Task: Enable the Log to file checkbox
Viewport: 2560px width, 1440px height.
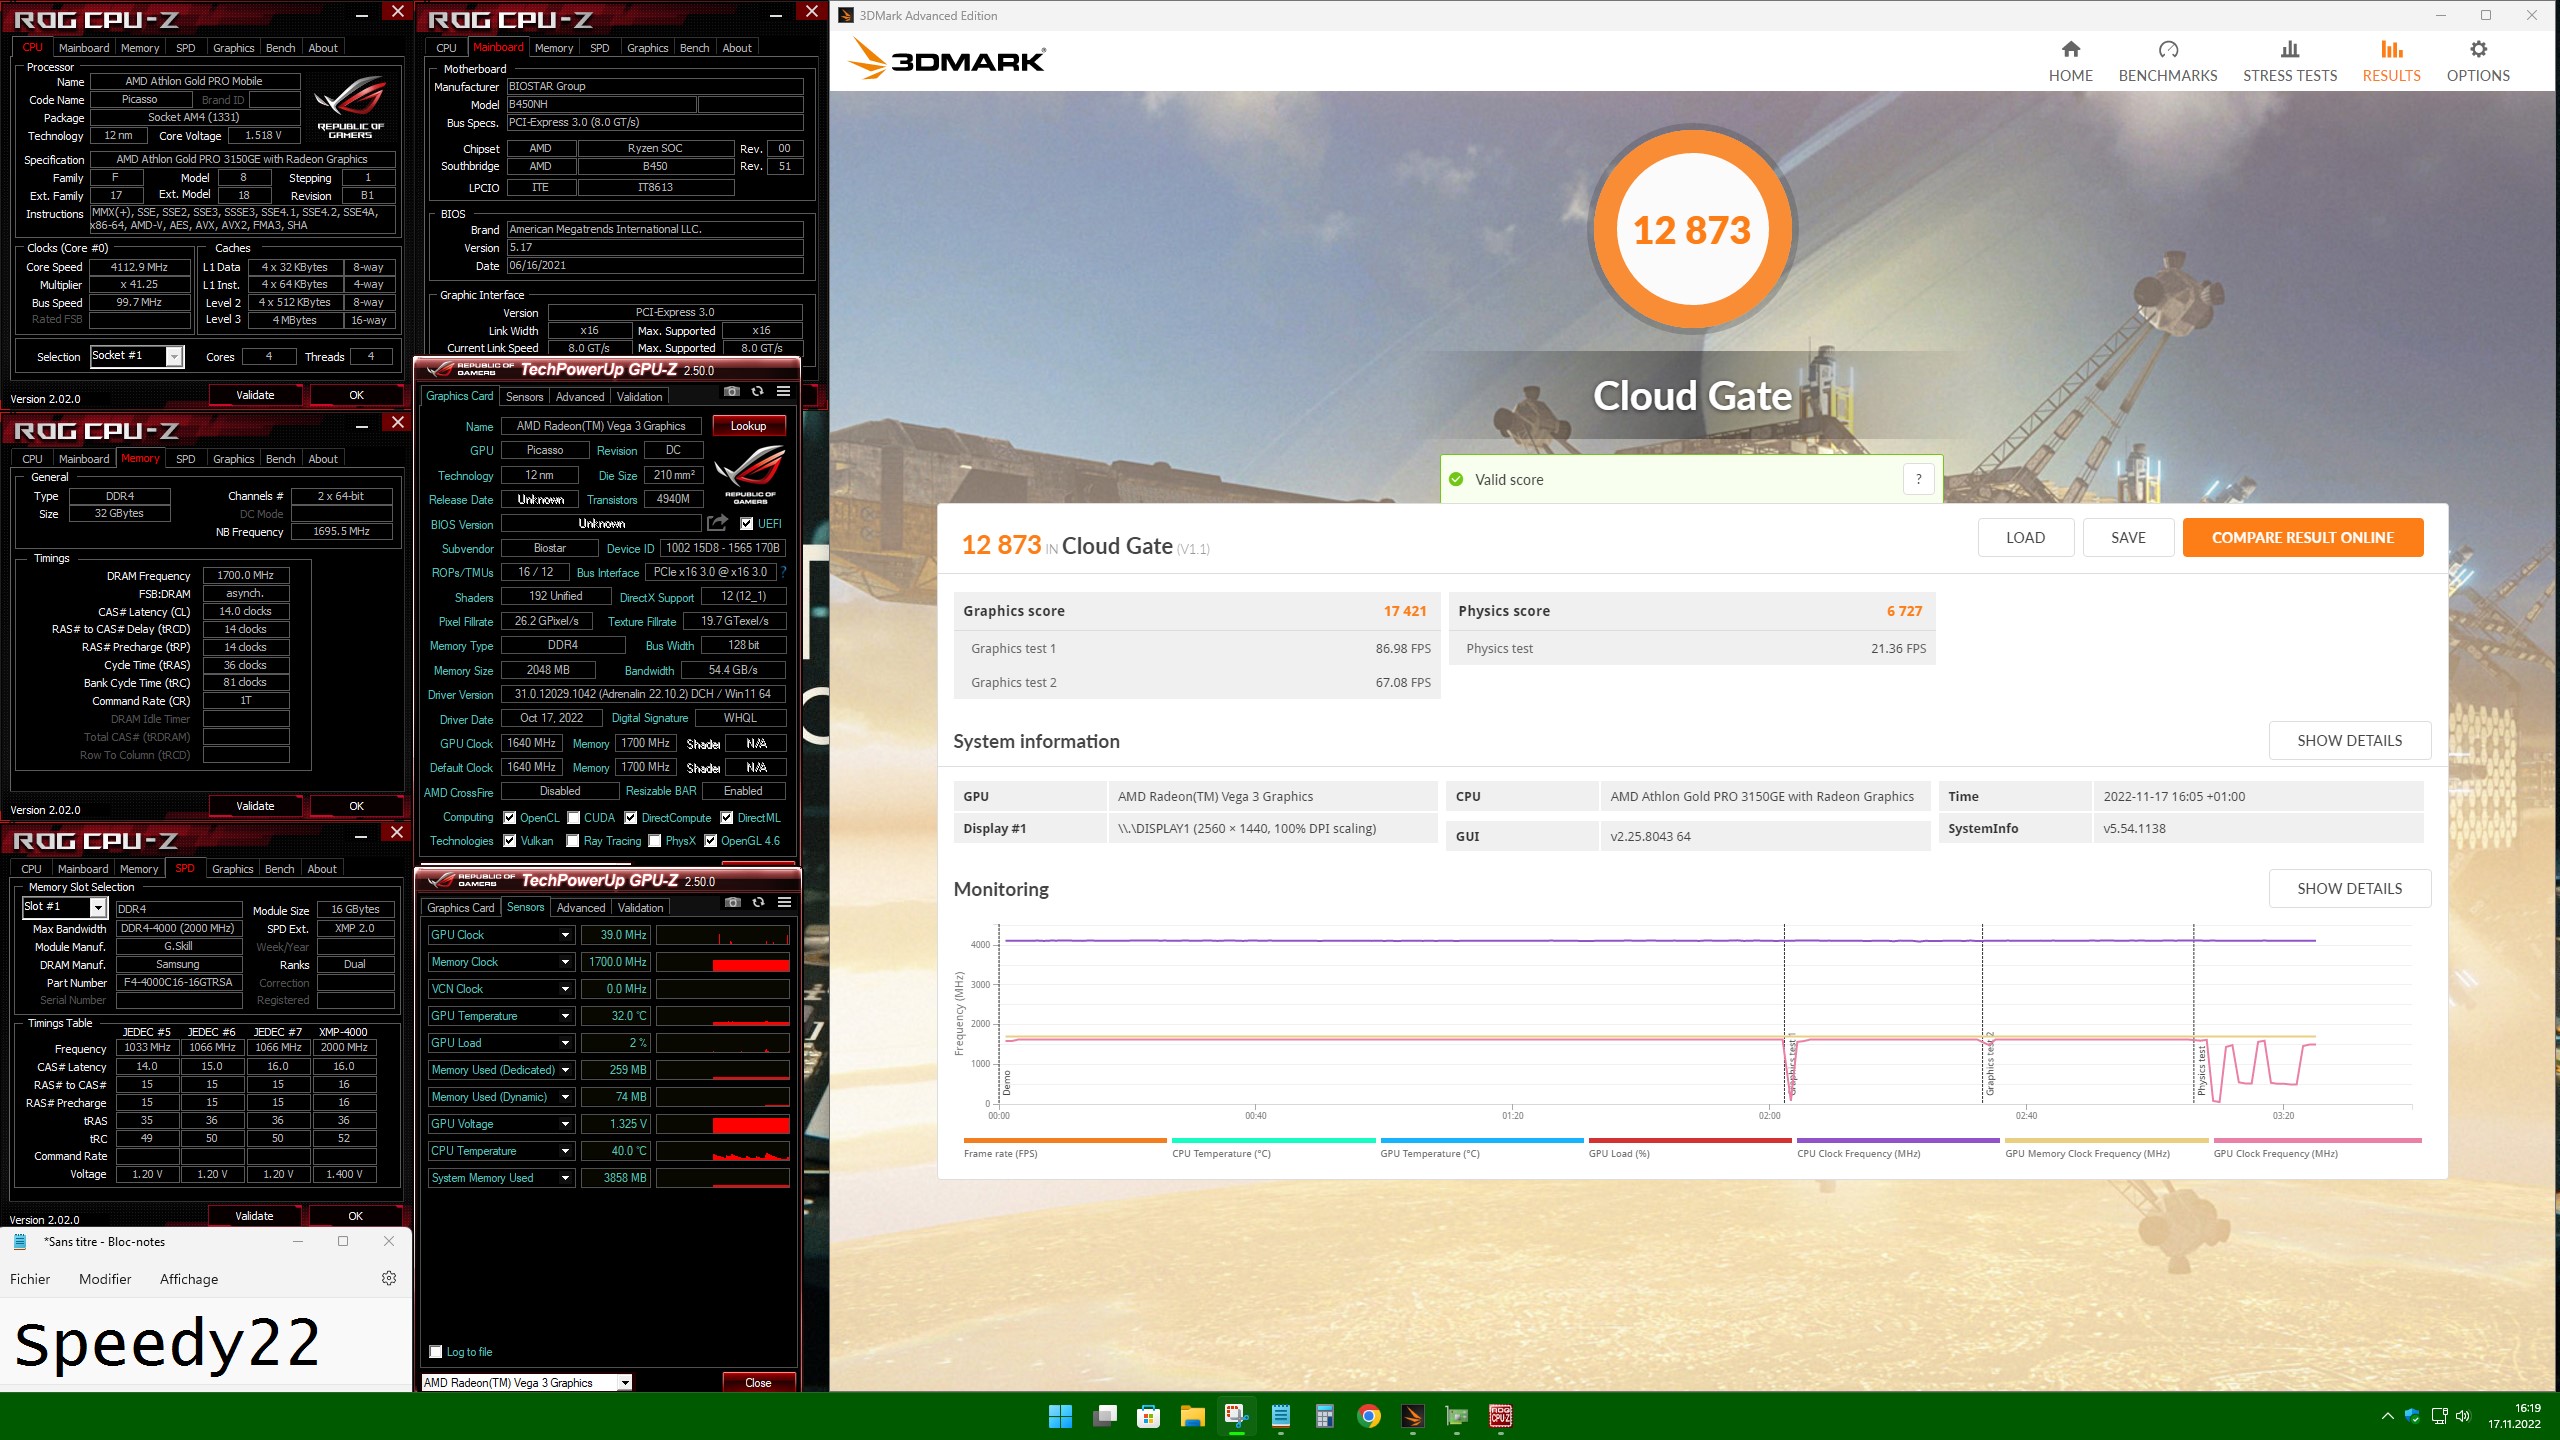Action: 436,1352
